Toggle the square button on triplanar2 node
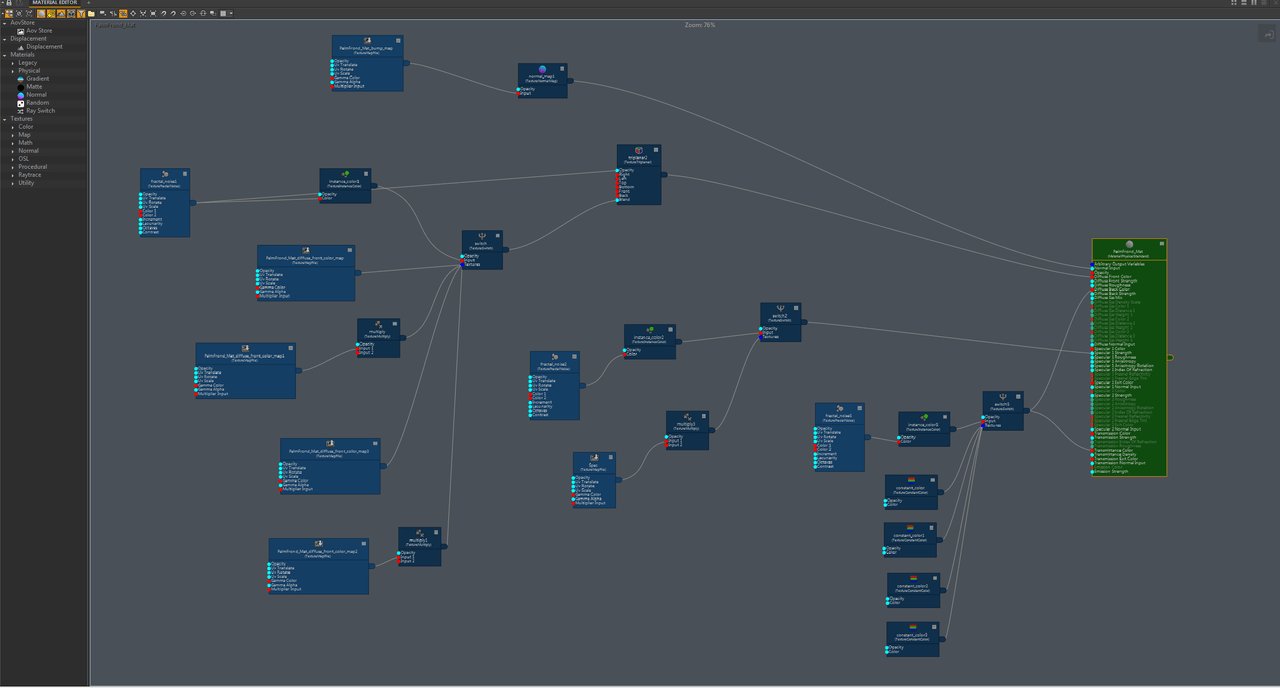 point(656,150)
